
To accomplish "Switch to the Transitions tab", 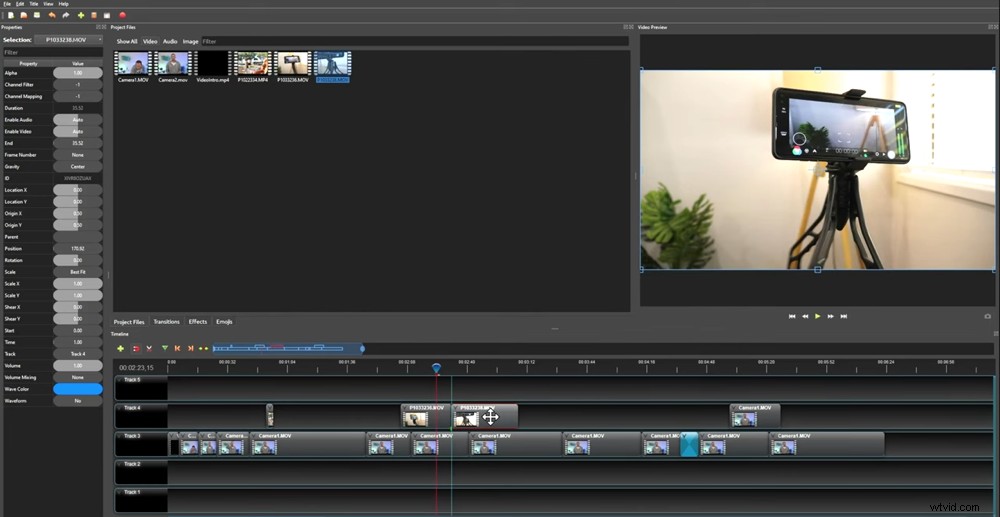I will 166,322.
